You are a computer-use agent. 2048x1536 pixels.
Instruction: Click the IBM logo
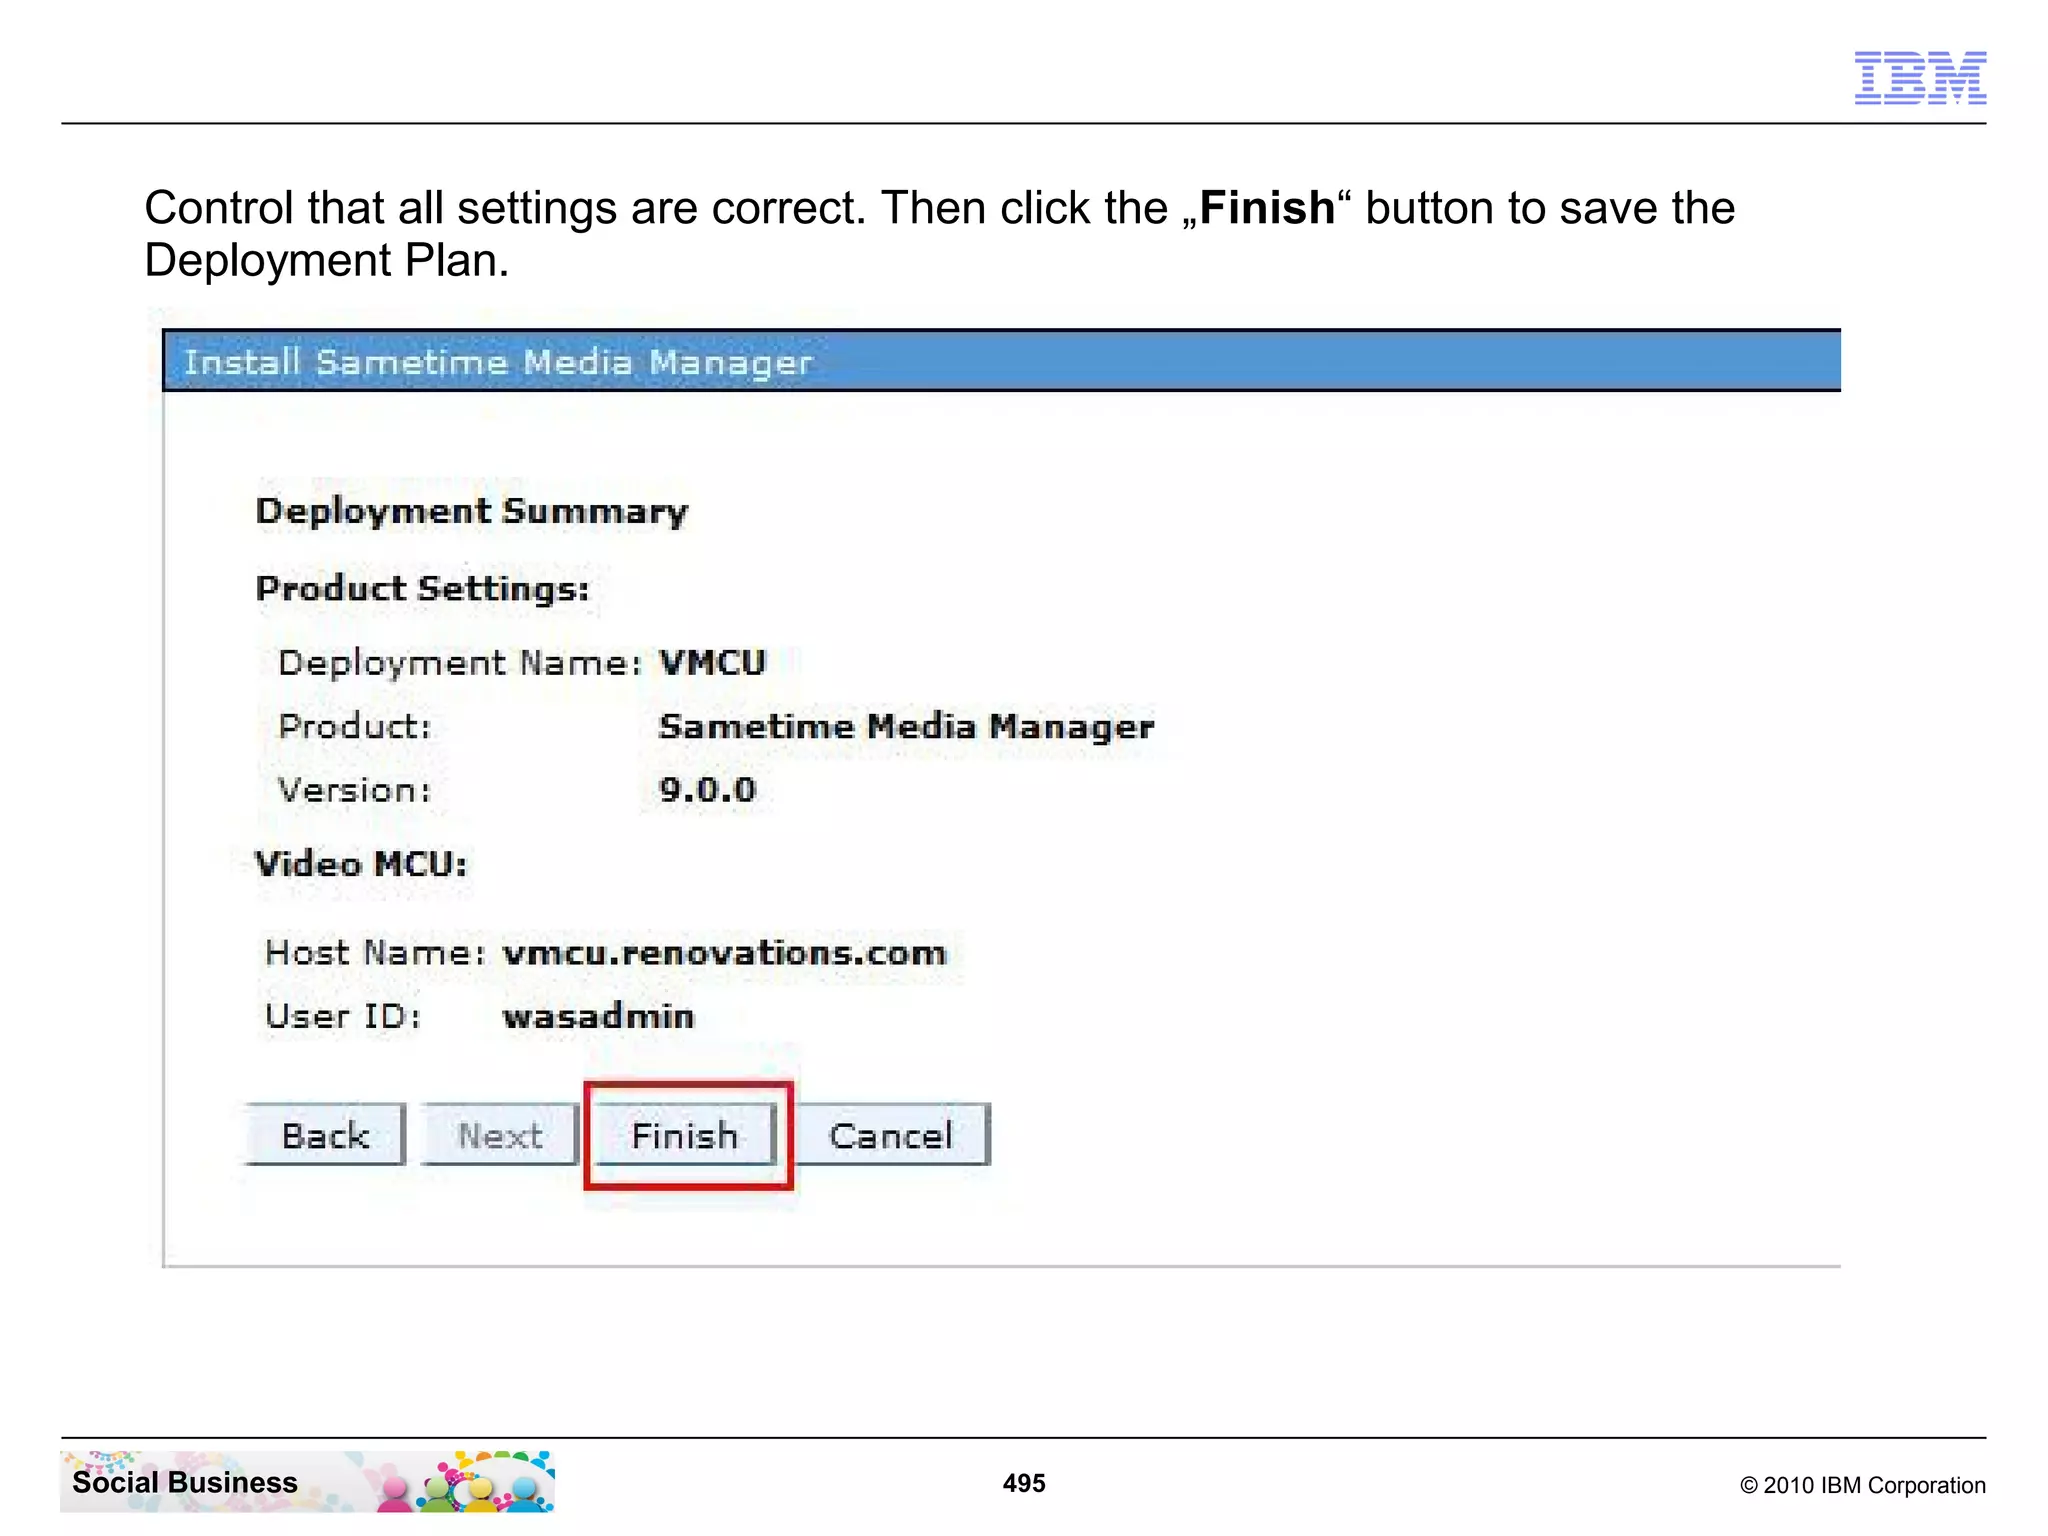pyautogui.click(x=1920, y=78)
